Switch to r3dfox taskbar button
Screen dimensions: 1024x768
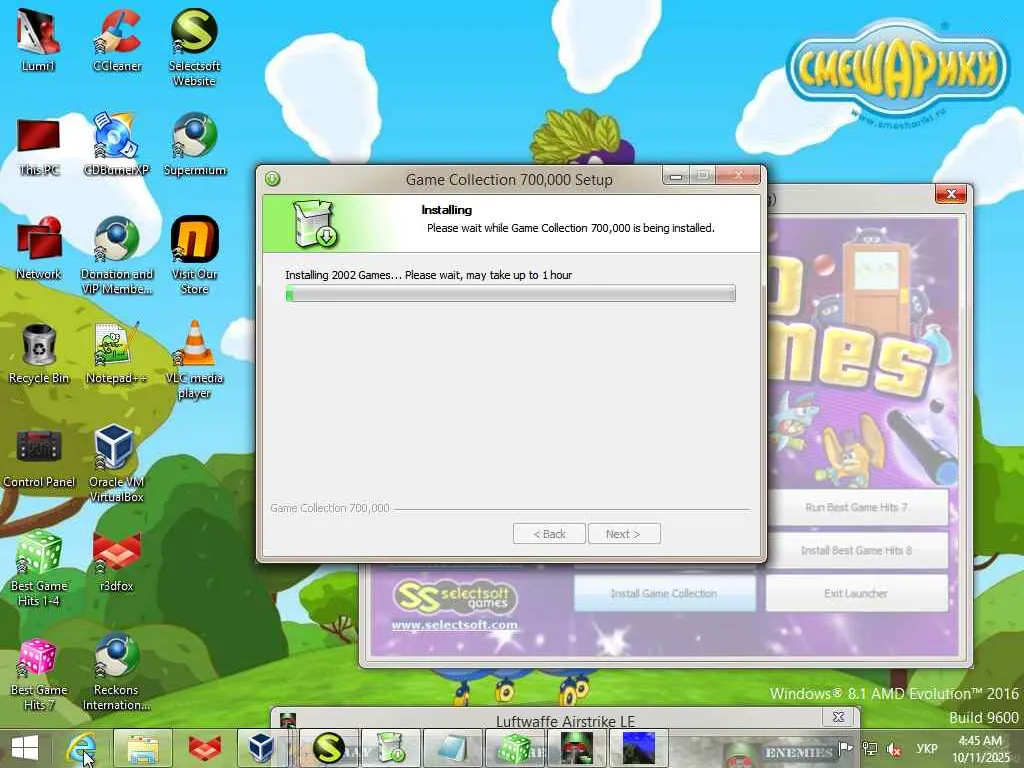[204, 748]
